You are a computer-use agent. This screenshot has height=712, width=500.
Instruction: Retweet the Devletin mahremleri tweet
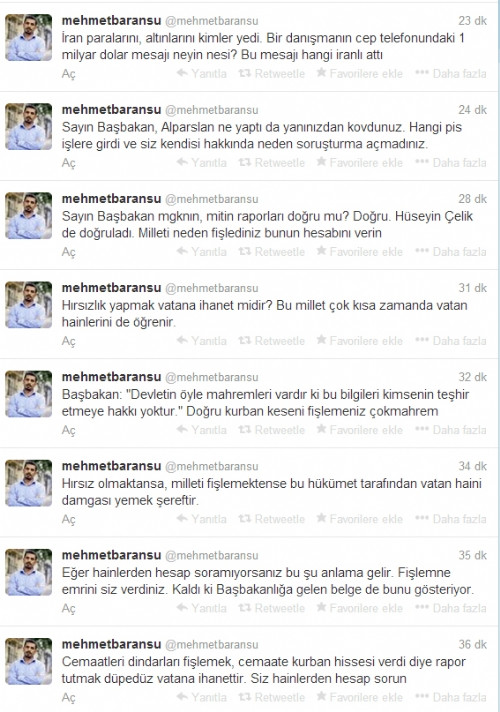[x=272, y=430]
